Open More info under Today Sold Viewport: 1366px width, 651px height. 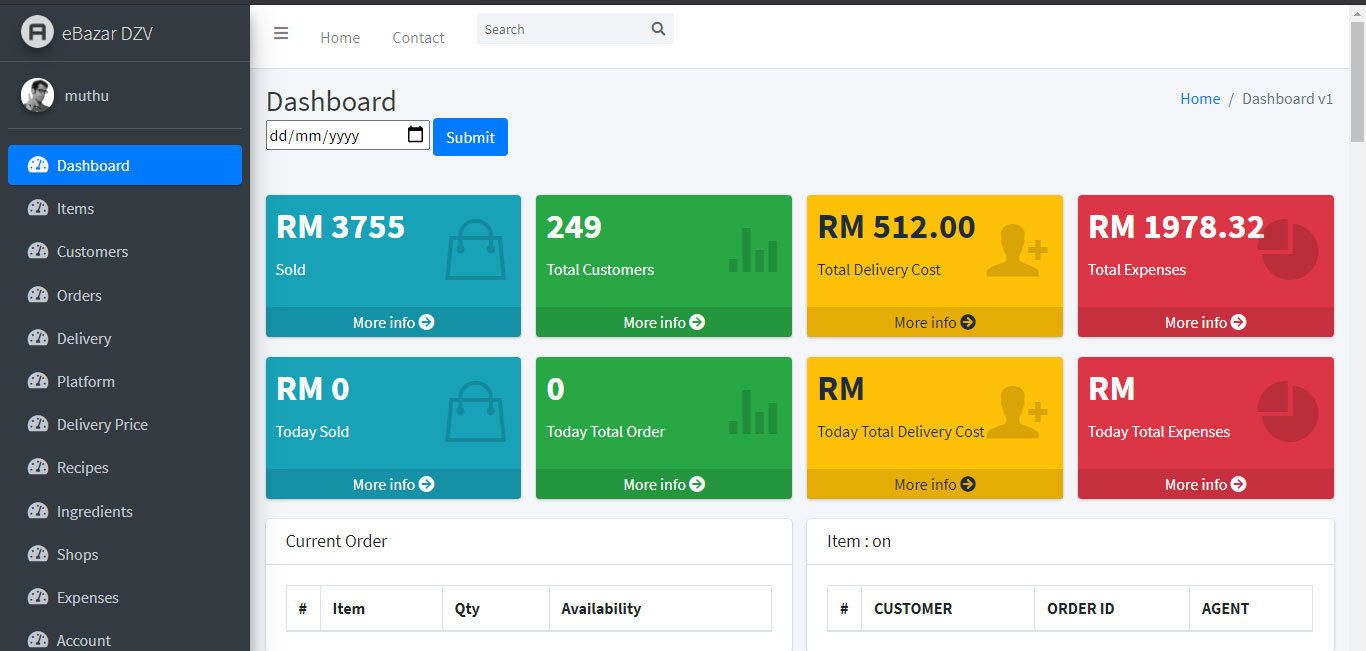pos(393,484)
